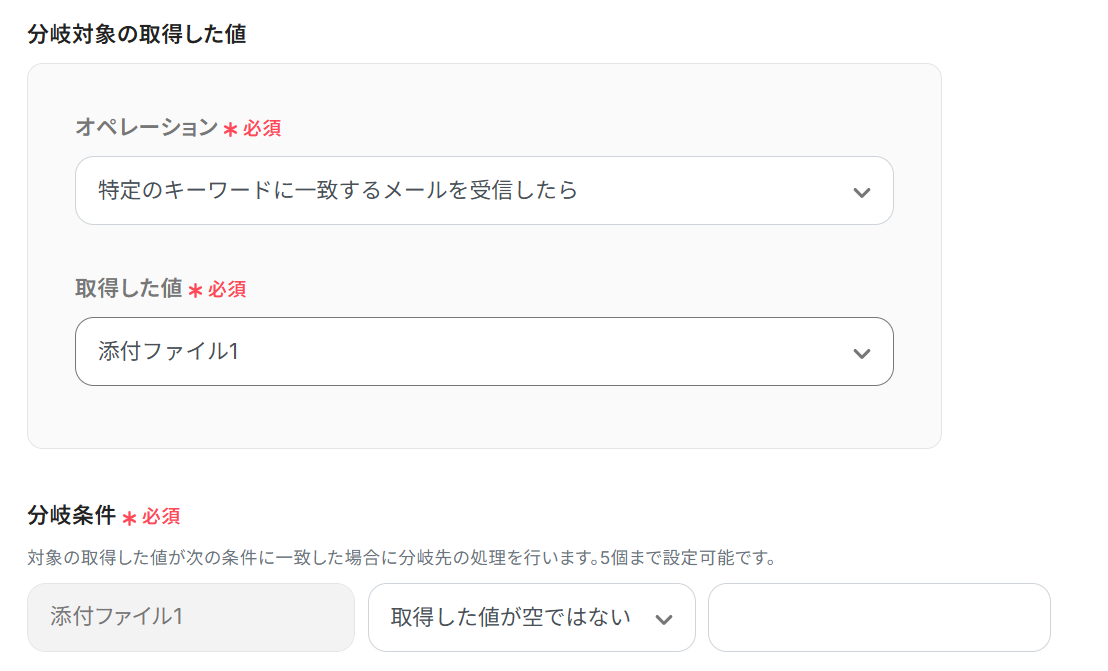Click the red asterisk beside 取得した値 label

[195, 290]
